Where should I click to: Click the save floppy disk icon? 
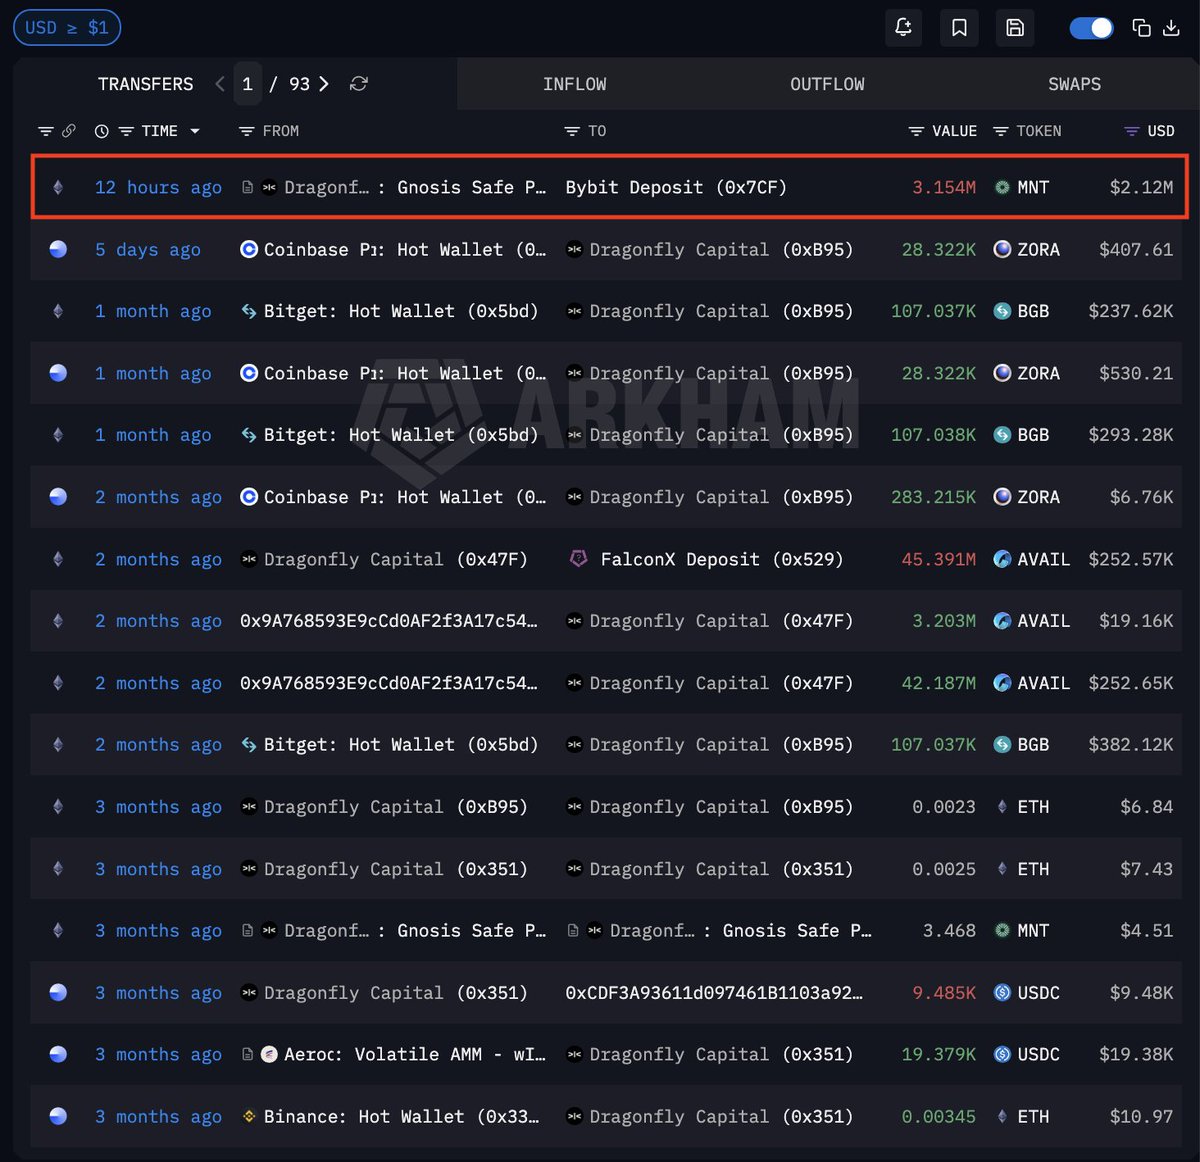pos(1015,28)
